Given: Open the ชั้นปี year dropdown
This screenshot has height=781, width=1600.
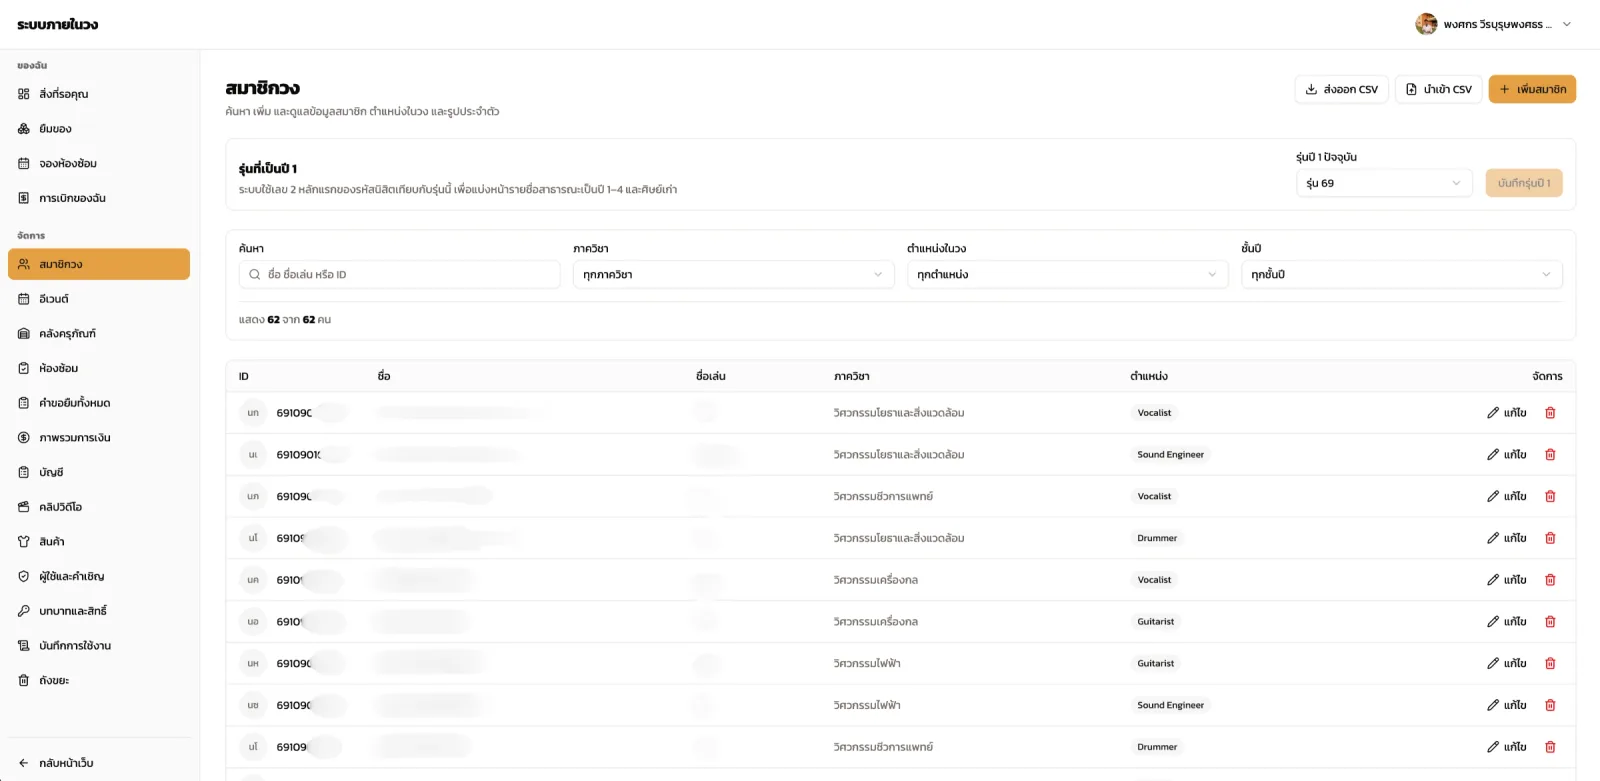Looking at the screenshot, I should [1401, 275].
